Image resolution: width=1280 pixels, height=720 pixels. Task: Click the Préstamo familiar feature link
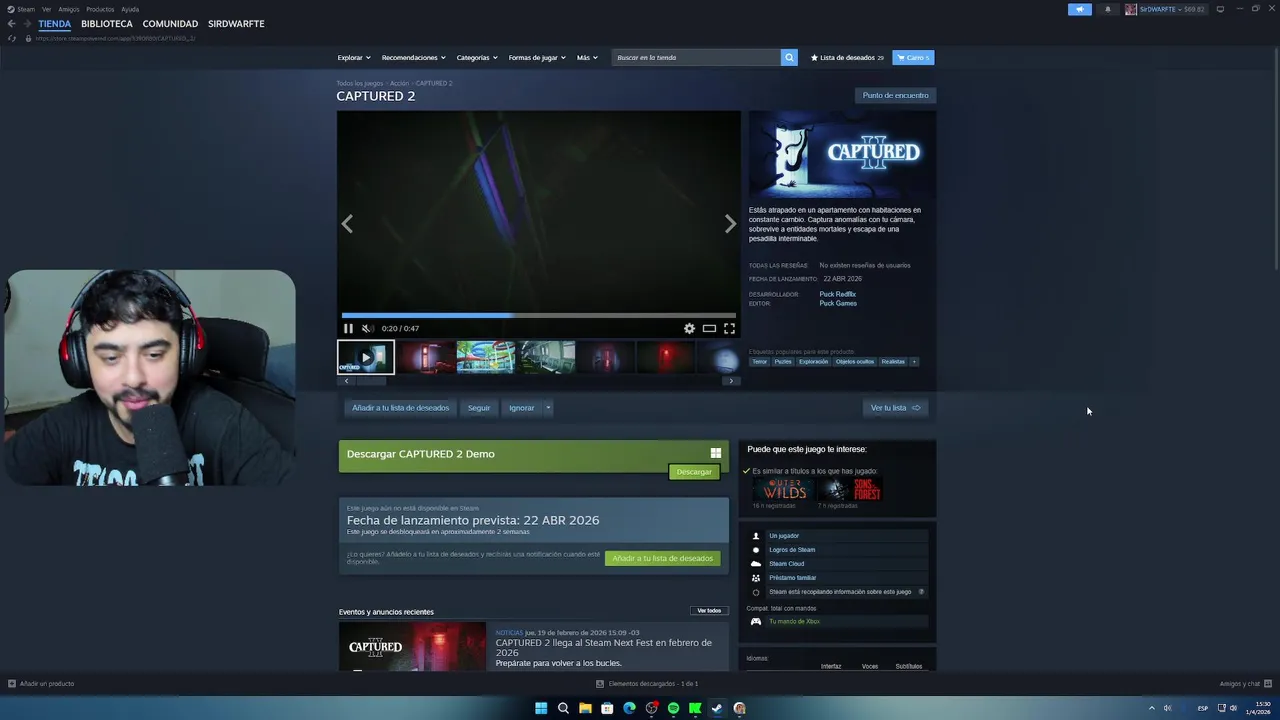[x=792, y=578]
